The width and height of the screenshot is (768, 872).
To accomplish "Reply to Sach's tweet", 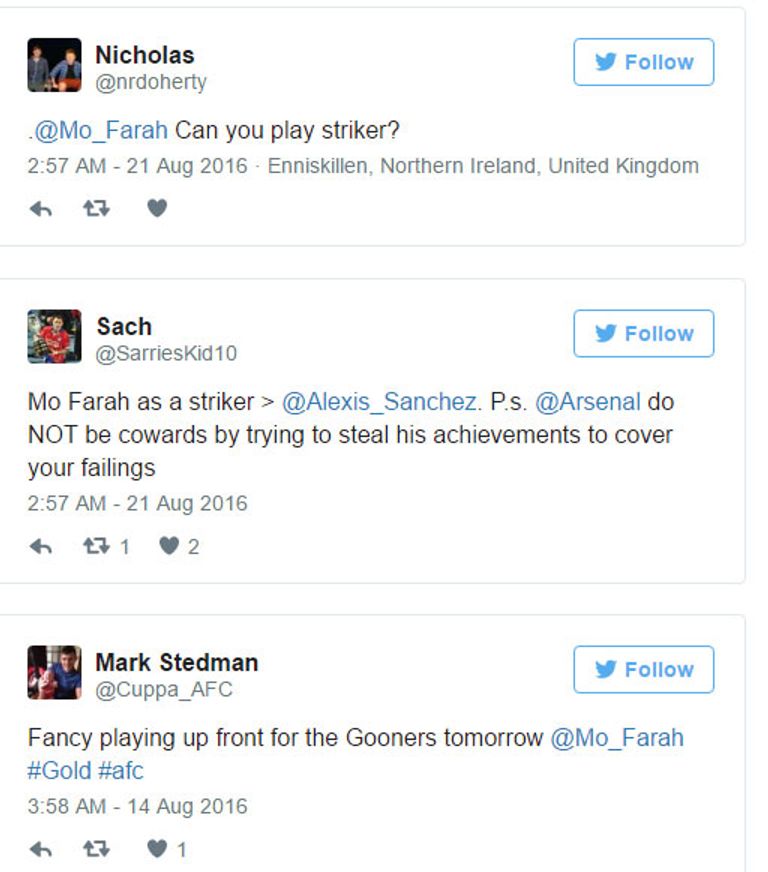I will (x=40, y=547).
